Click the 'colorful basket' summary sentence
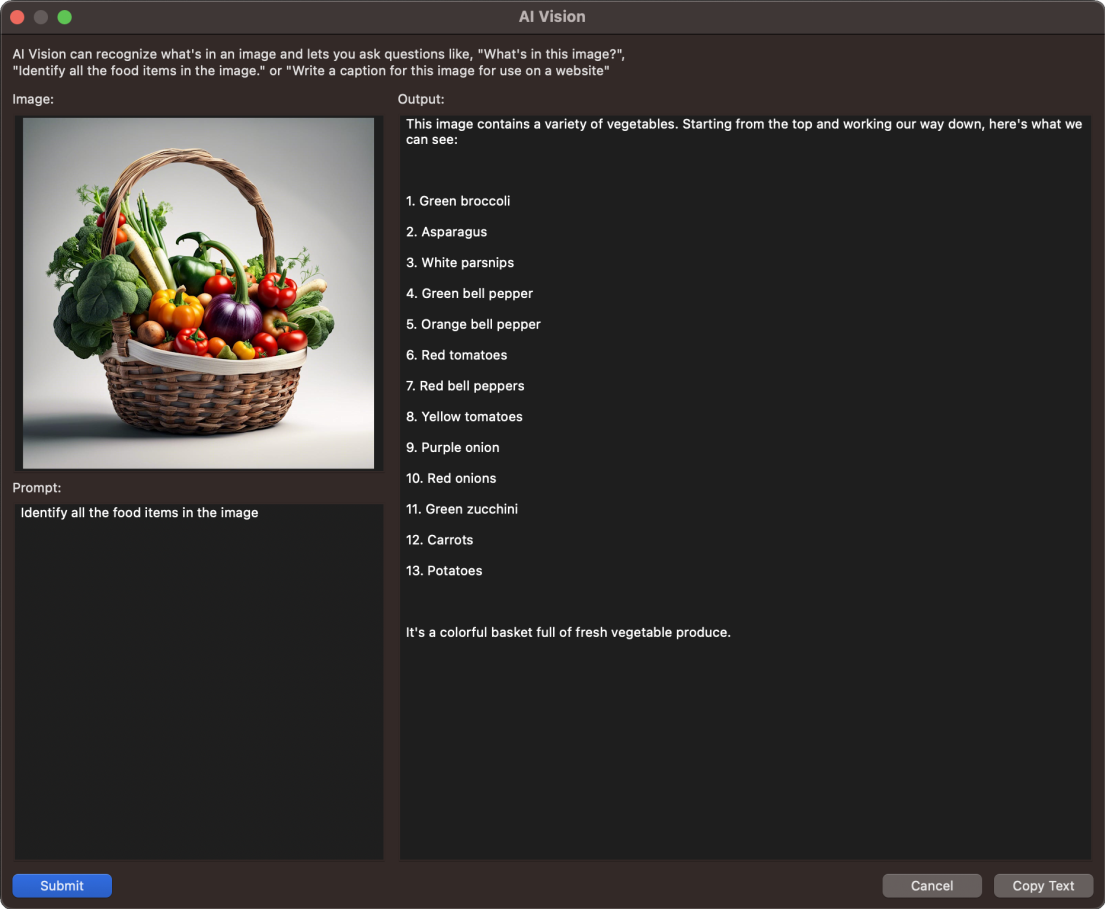 pyautogui.click(x=568, y=632)
